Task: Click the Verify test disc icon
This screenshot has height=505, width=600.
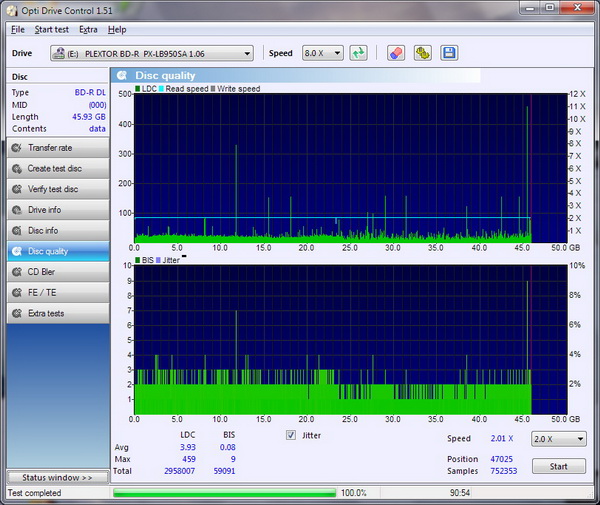Action: [16, 189]
